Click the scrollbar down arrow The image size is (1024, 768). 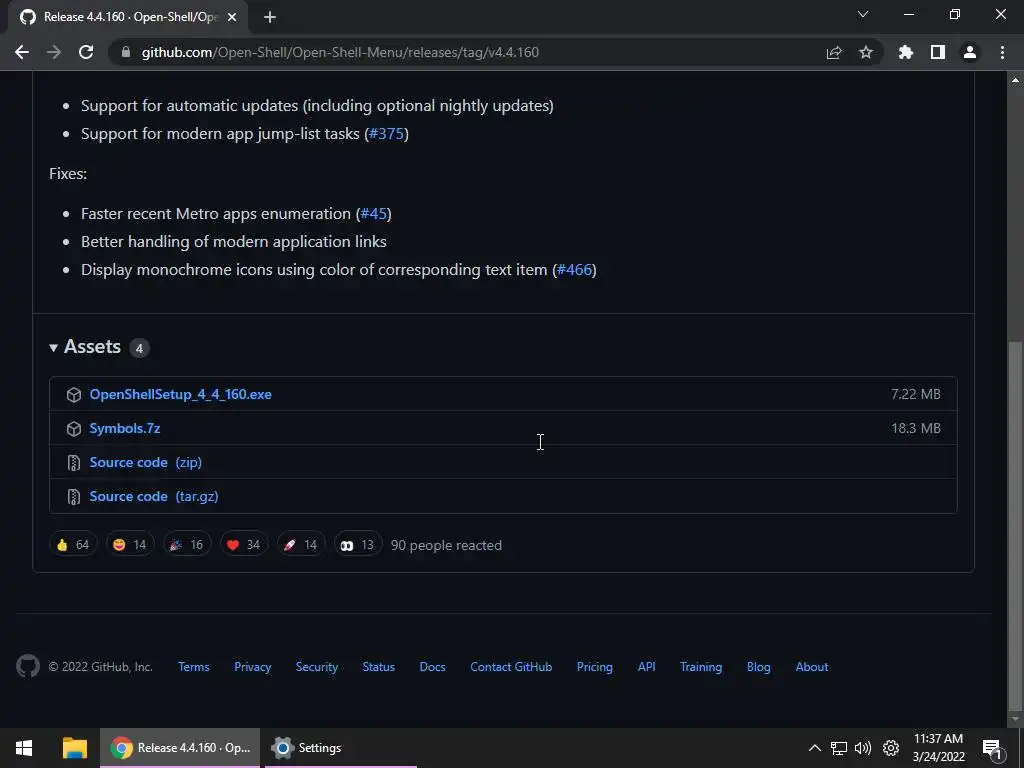(1015, 719)
